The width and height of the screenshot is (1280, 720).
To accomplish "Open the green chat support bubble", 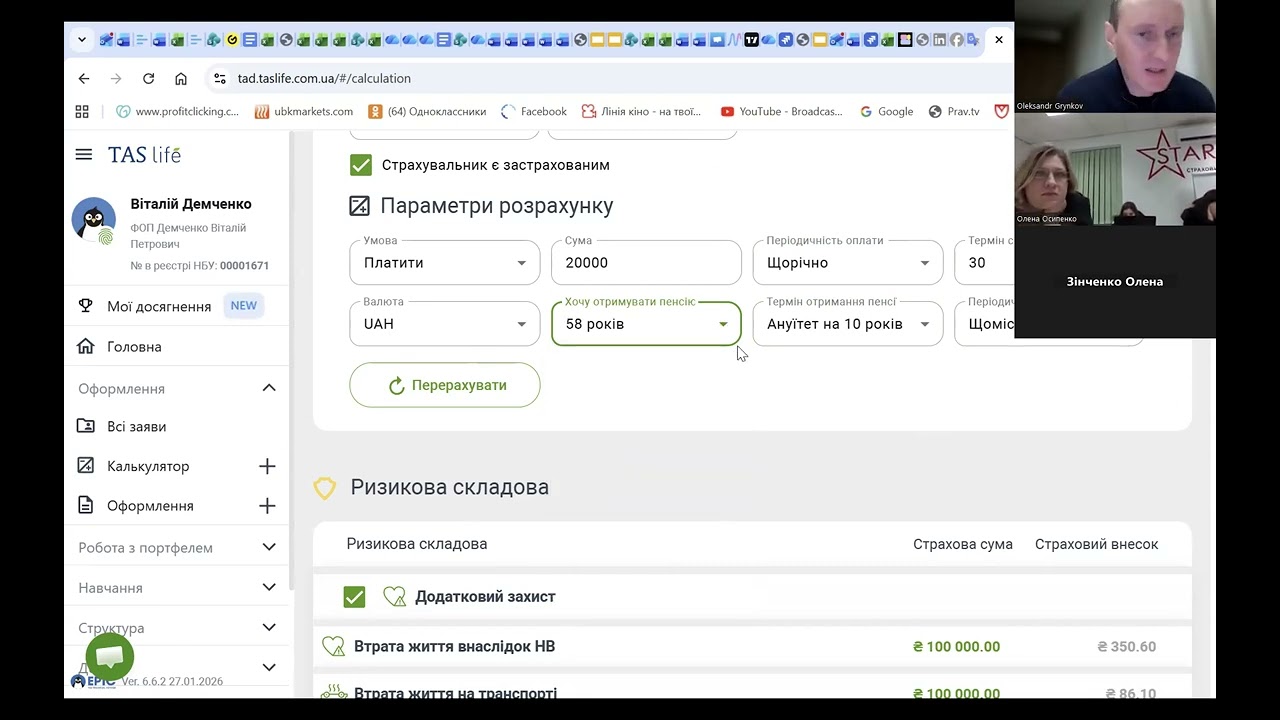I will [x=110, y=657].
